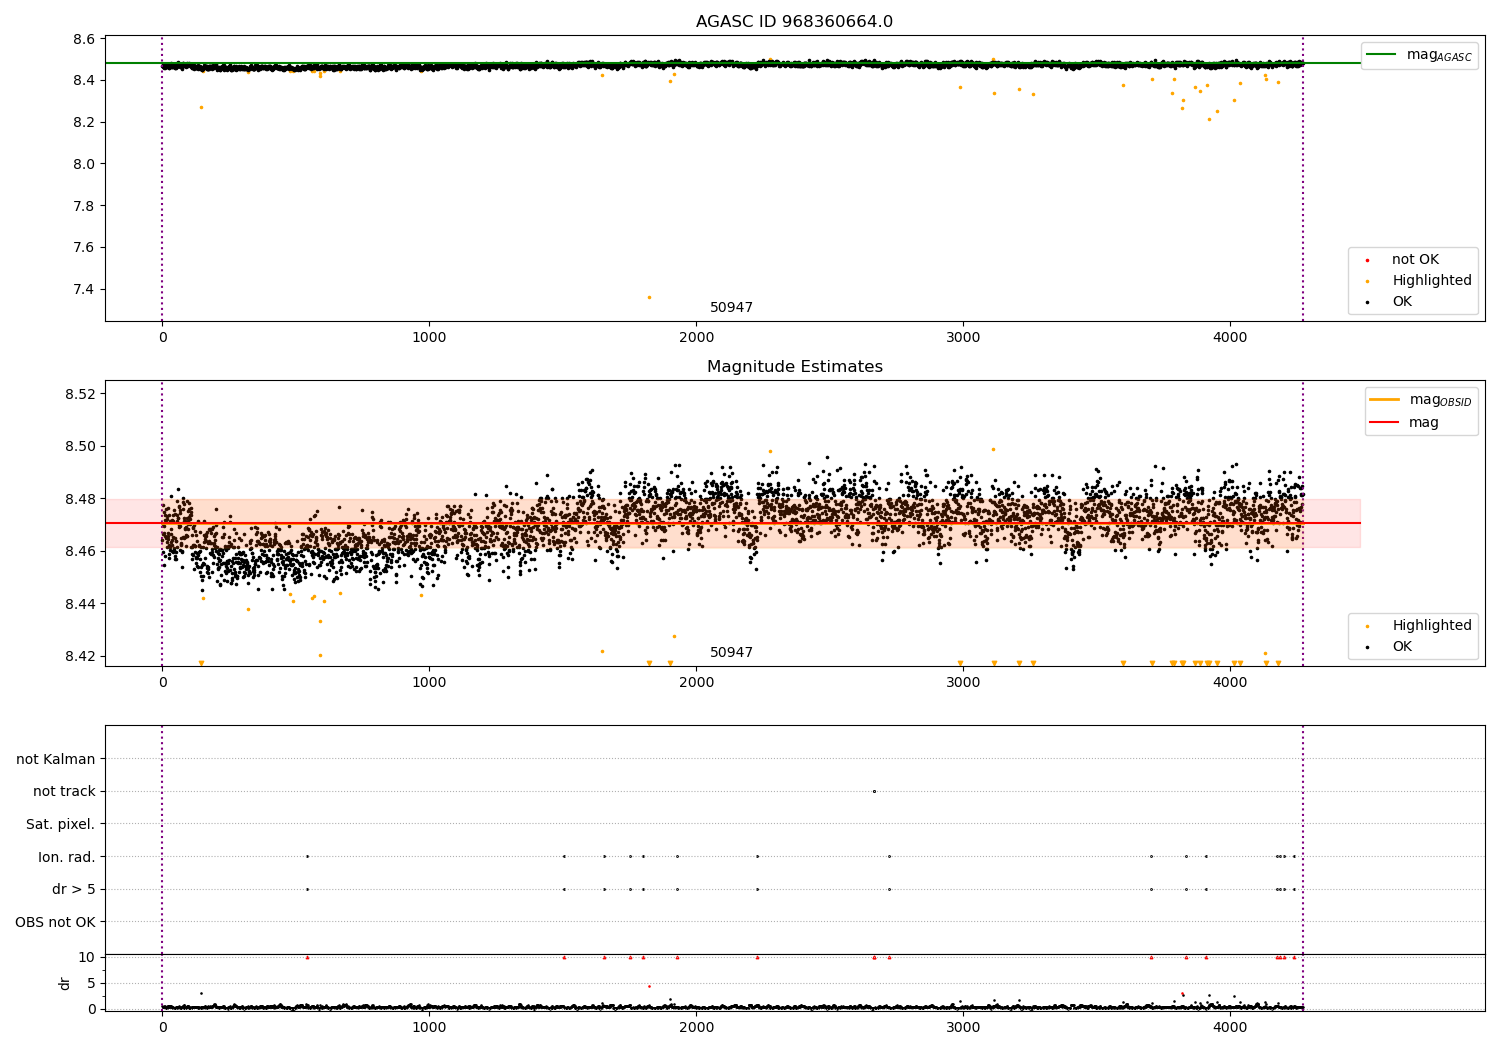Click the '5' tick on the dr axis
Image resolution: width=1500 pixels, height=1050 pixels.
[91, 983]
